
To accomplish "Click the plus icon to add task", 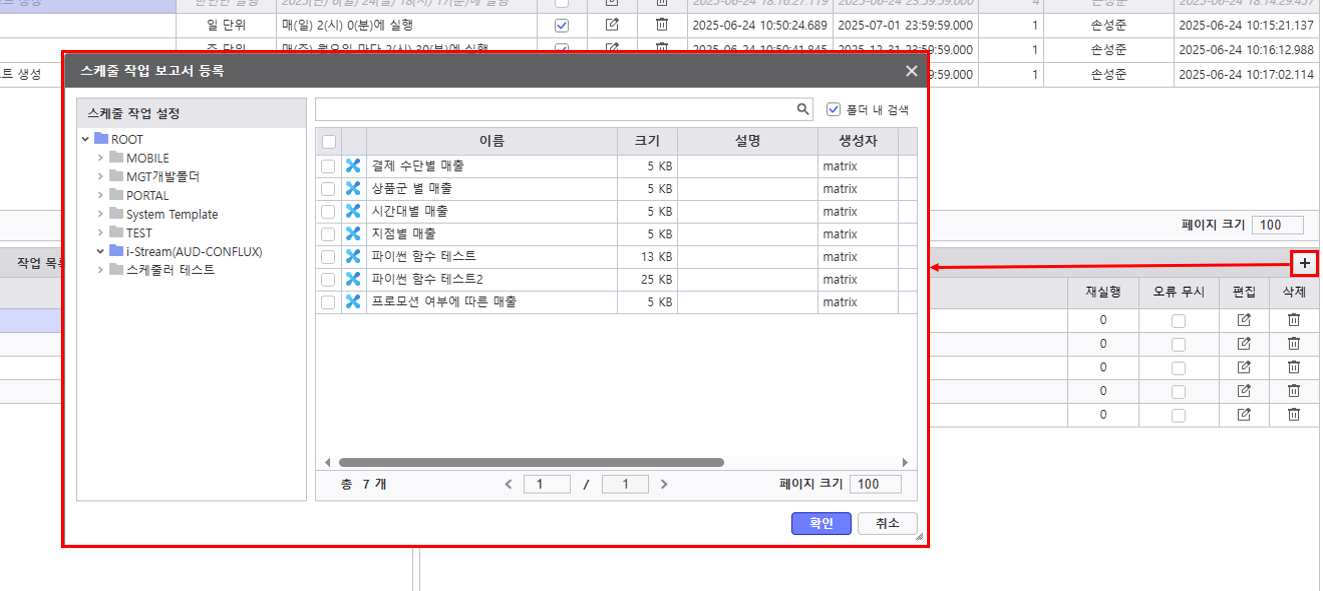I will click(x=1305, y=263).
